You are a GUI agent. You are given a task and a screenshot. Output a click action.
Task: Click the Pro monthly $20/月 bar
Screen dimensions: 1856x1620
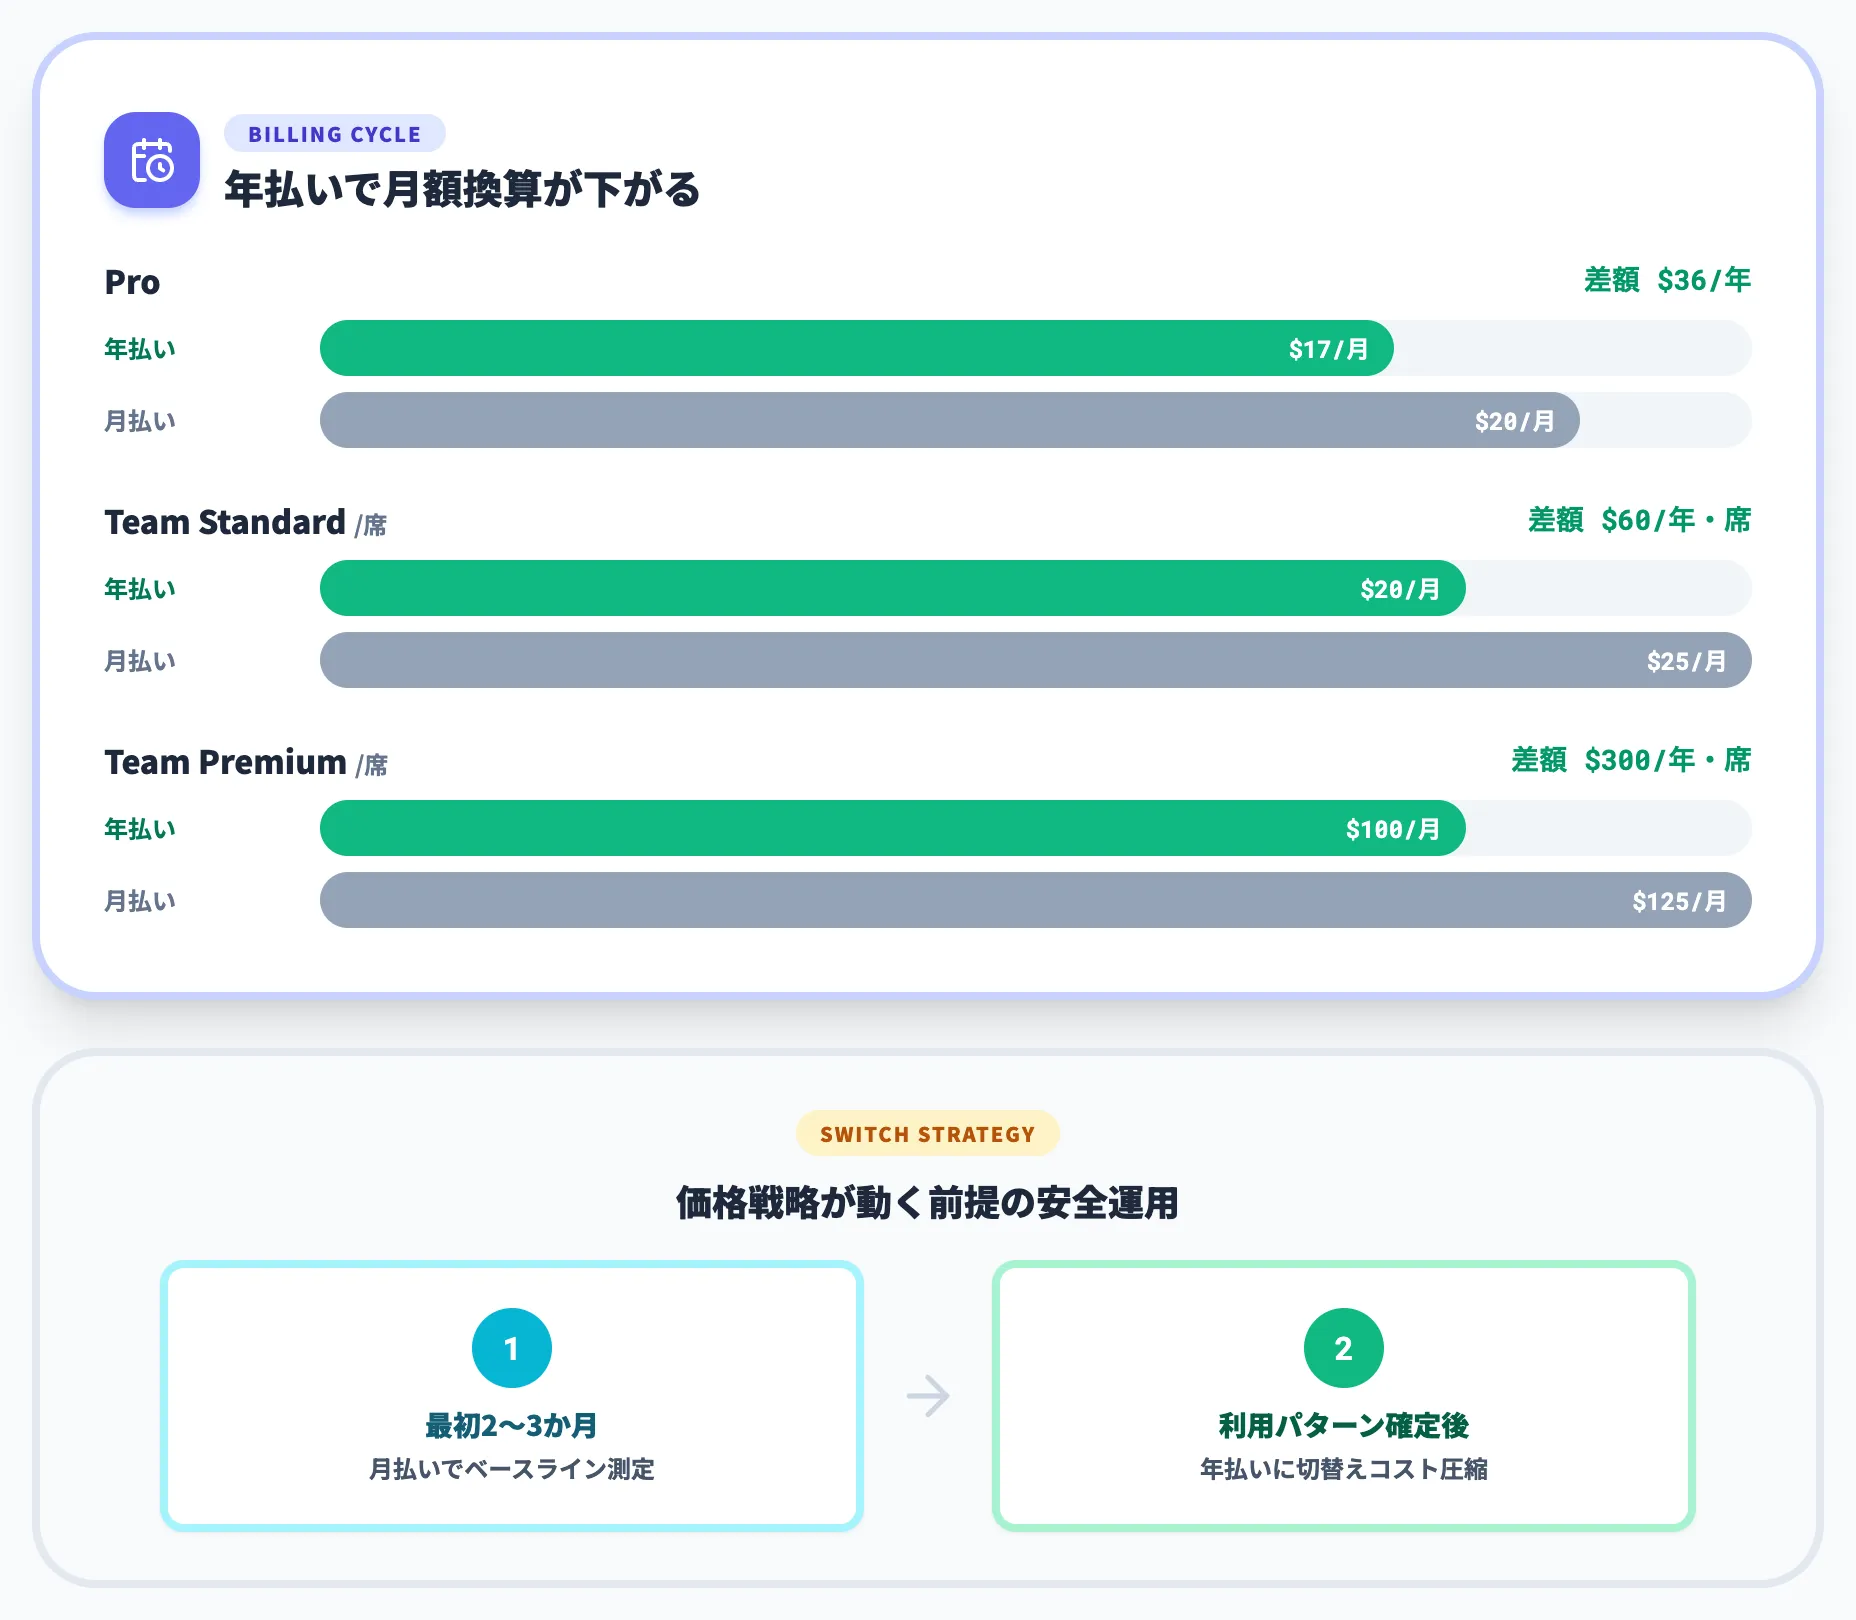pyautogui.click(x=949, y=420)
